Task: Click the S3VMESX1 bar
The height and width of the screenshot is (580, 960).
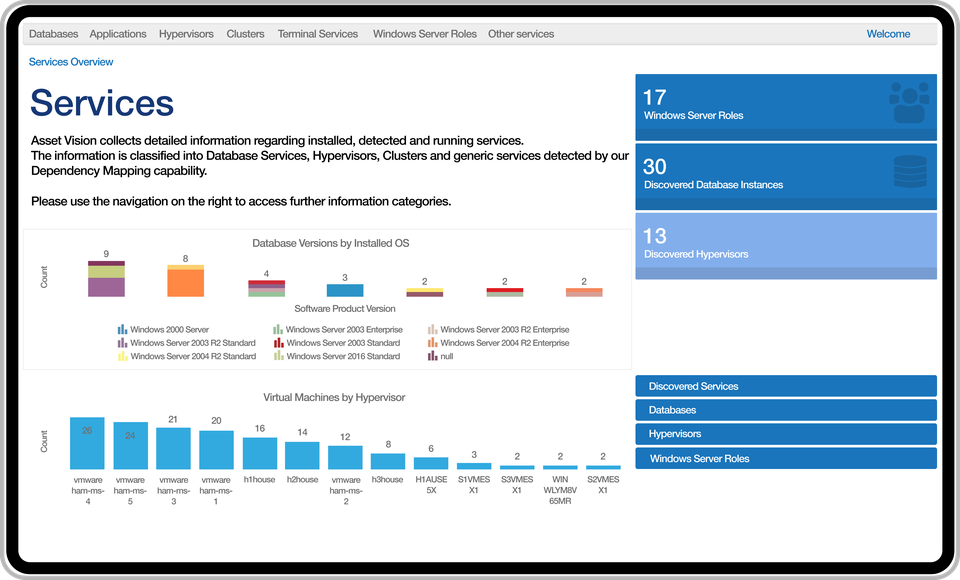Action: (x=517, y=467)
